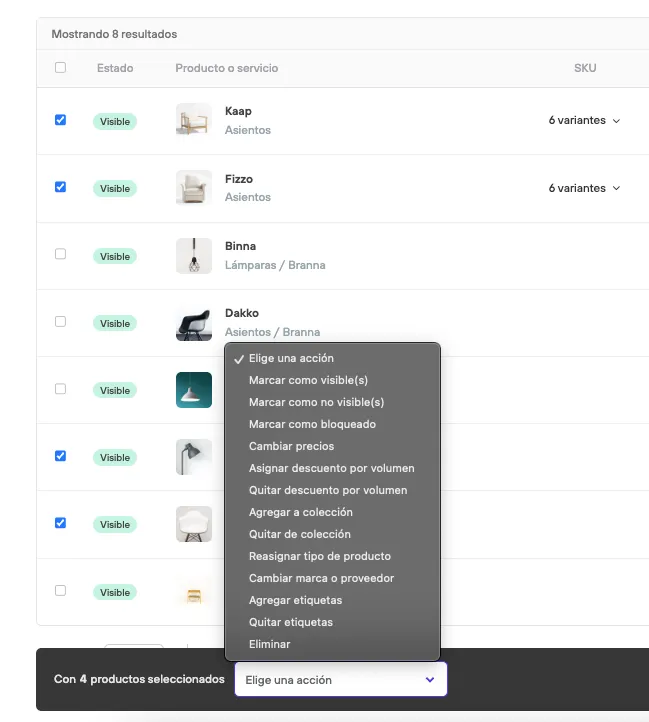Click the Visible status badge for Binna
This screenshot has height=722, width=649.
115,256
